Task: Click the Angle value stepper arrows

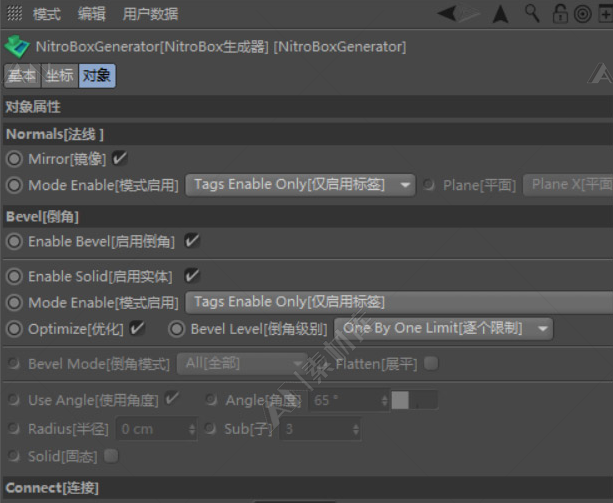Action: click(385, 400)
